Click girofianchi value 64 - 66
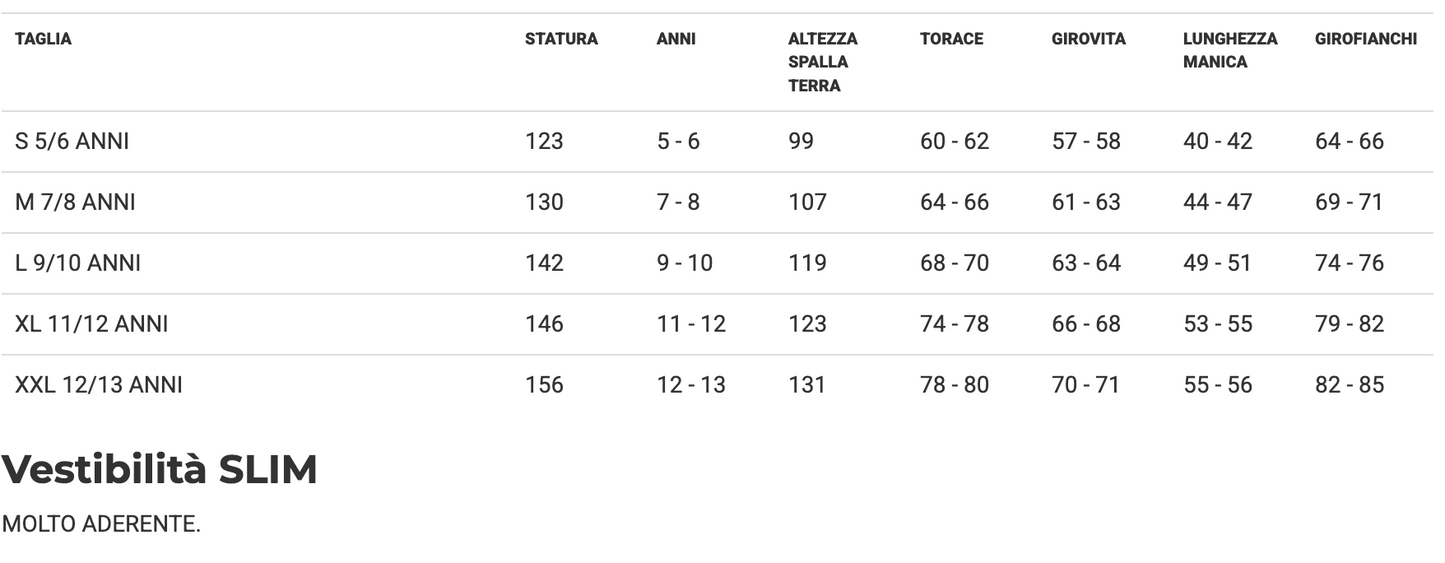1445x563 pixels. pyautogui.click(x=1349, y=142)
